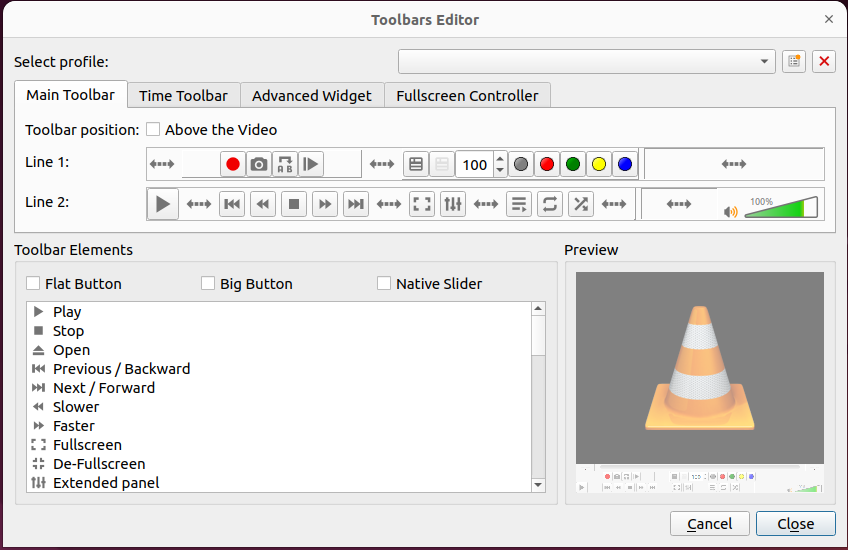The width and height of the screenshot is (848, 550).
Task: Click the Play button in Line 2
Action: click(x=163, y=204)
